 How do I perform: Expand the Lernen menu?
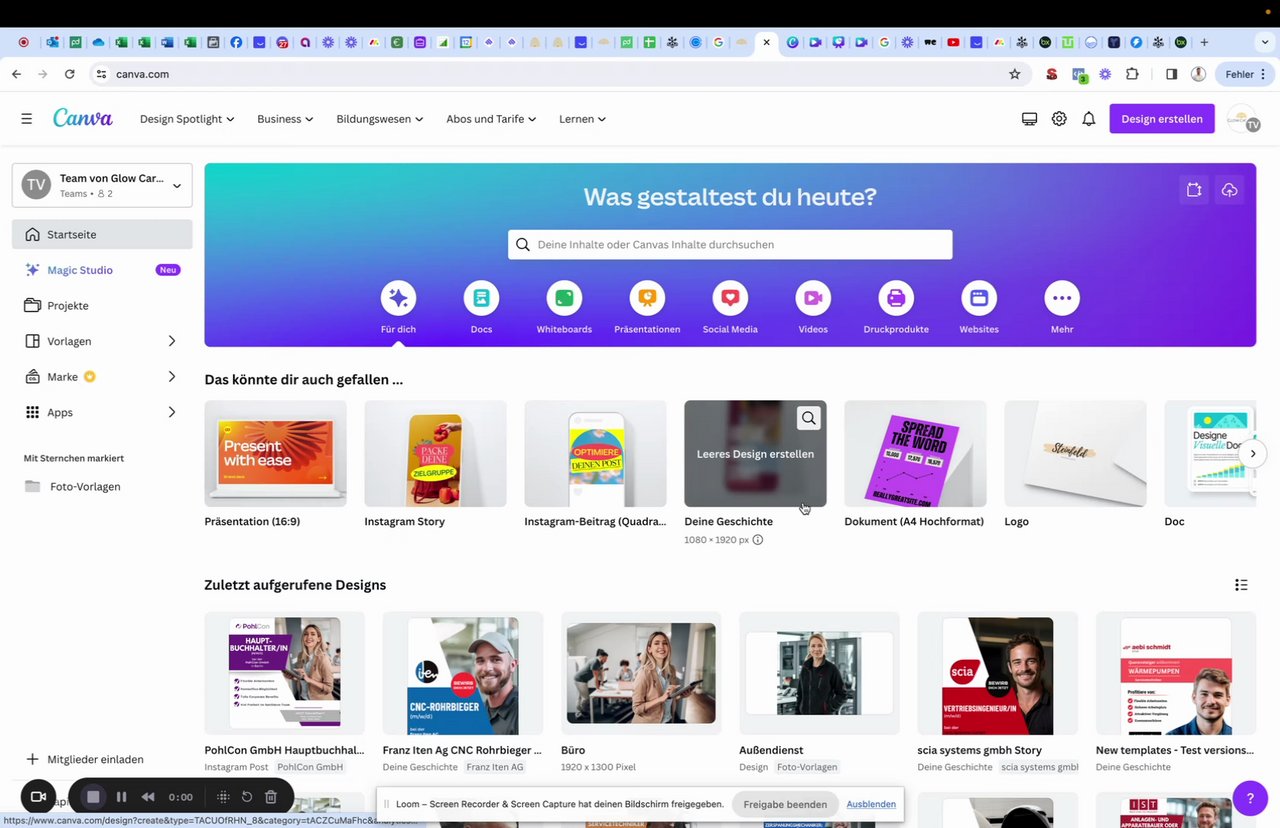click(583, 119)
